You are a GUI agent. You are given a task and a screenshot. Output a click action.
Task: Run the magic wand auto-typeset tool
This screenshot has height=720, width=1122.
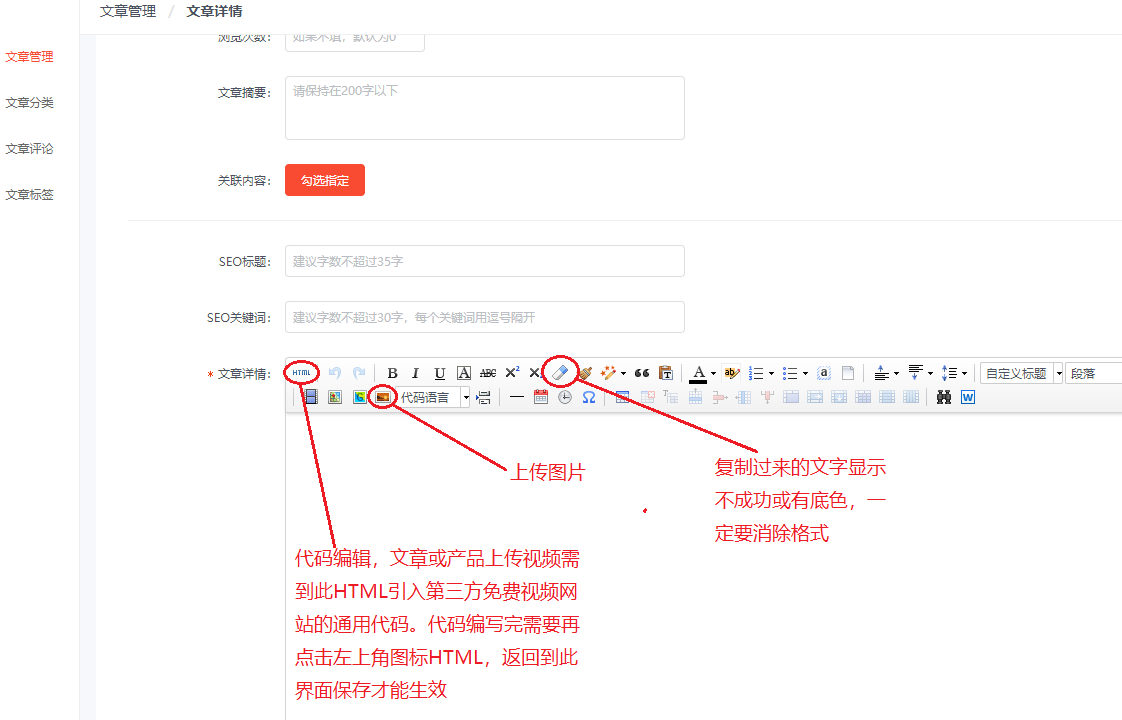[x=608, y=373]
